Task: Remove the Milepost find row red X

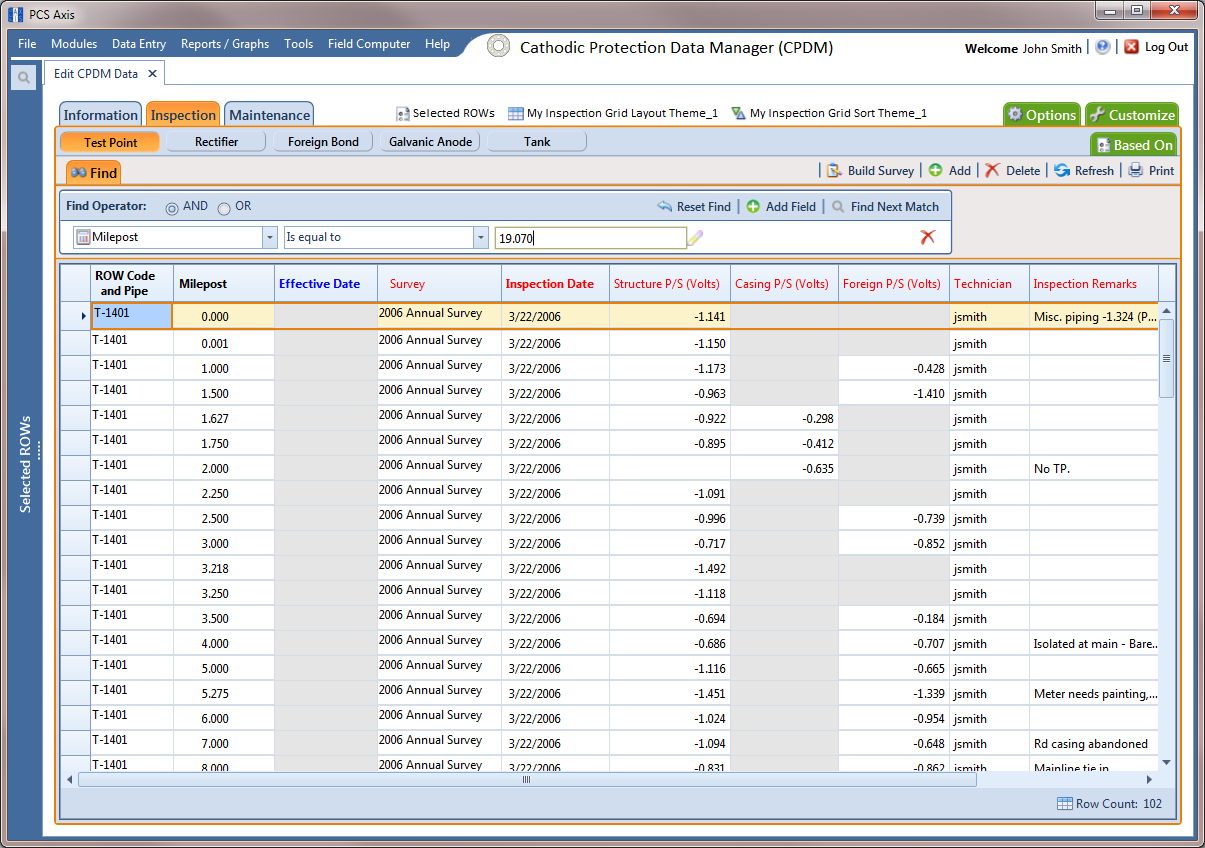Action: click(928, 237)
